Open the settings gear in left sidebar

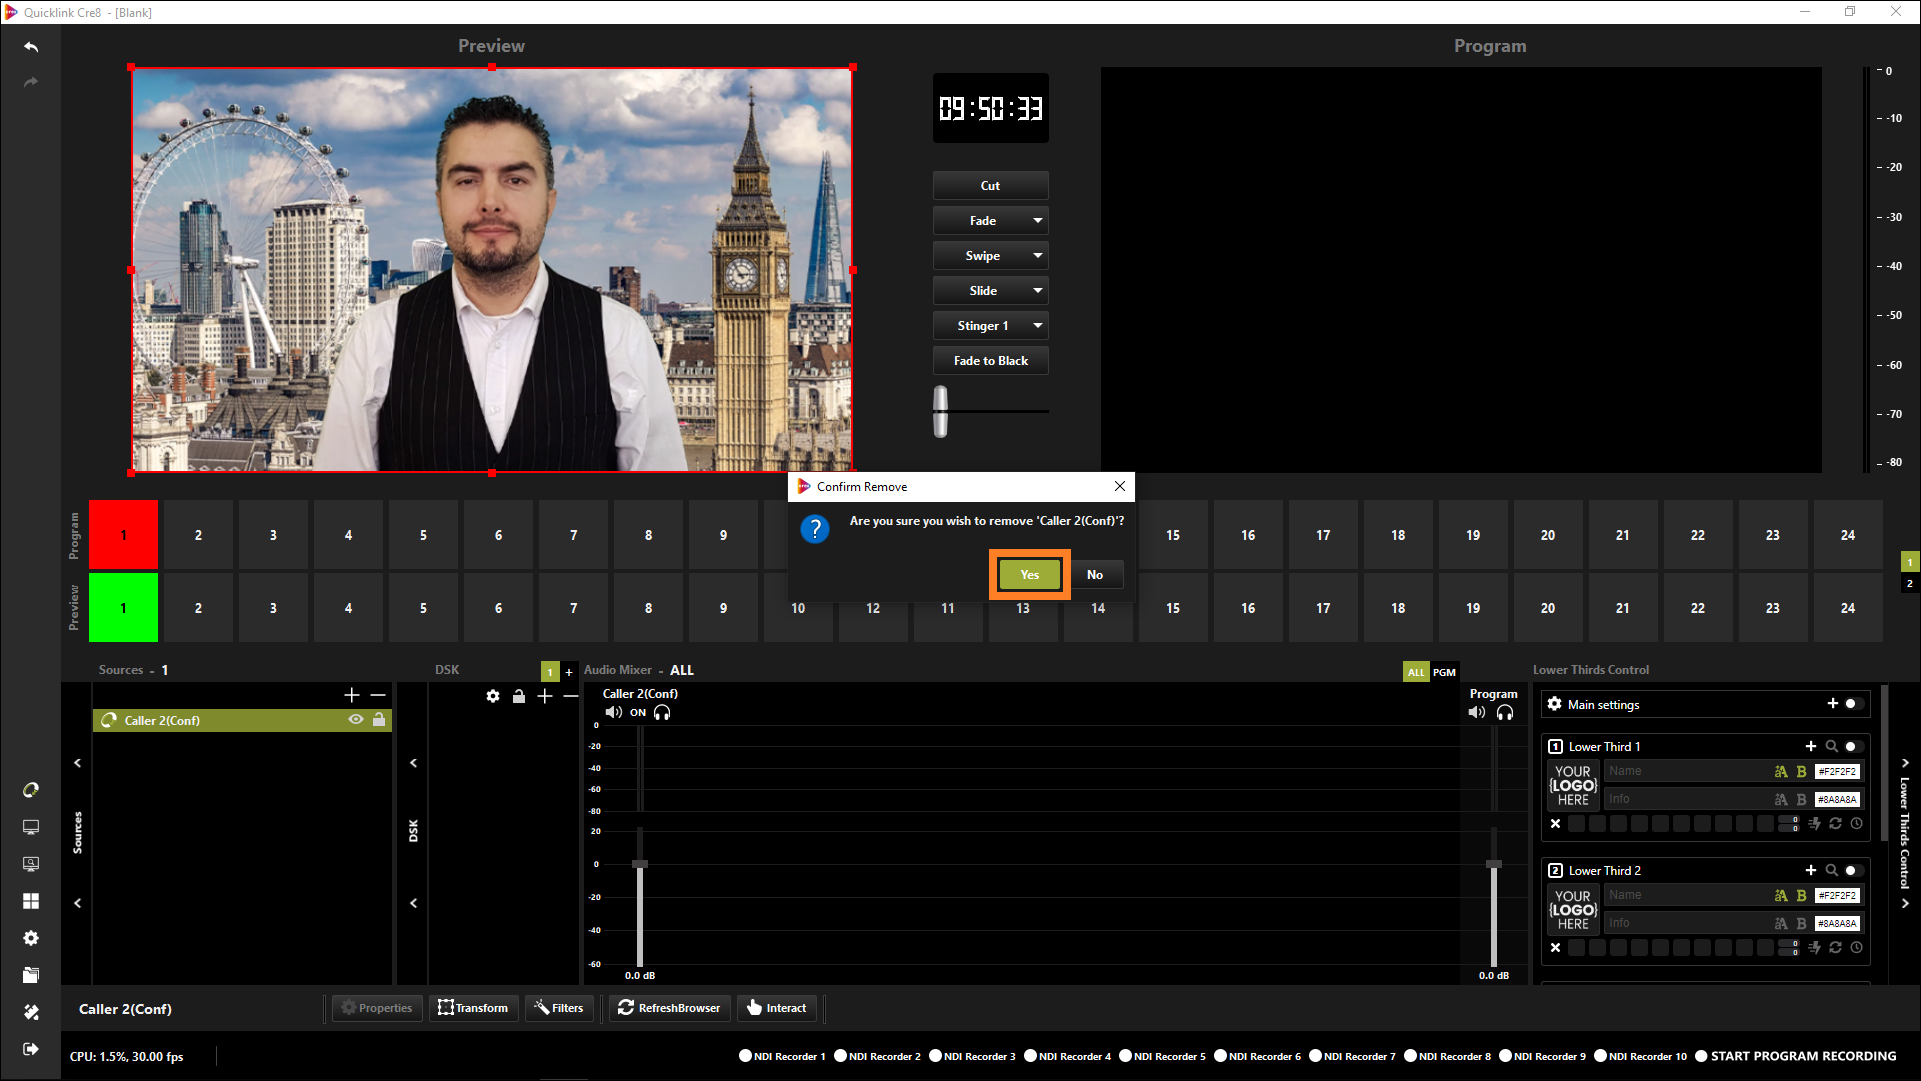(x=31, y=938)
